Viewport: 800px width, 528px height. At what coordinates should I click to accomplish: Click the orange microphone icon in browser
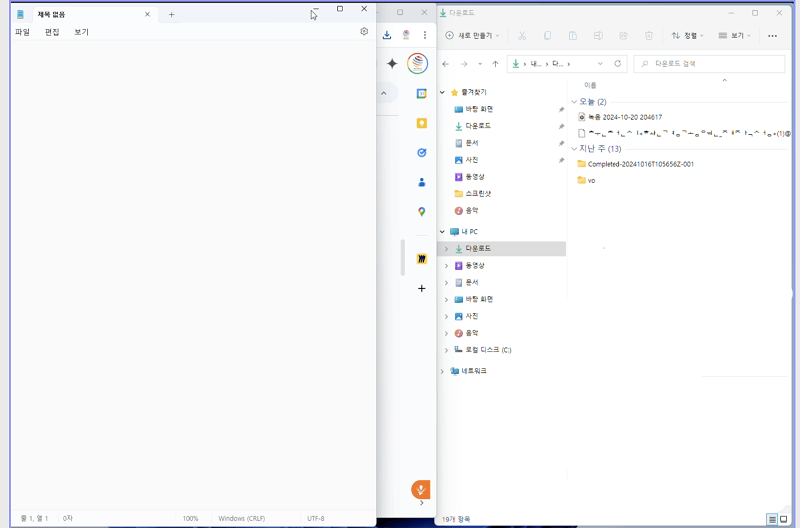click(420, 490)
